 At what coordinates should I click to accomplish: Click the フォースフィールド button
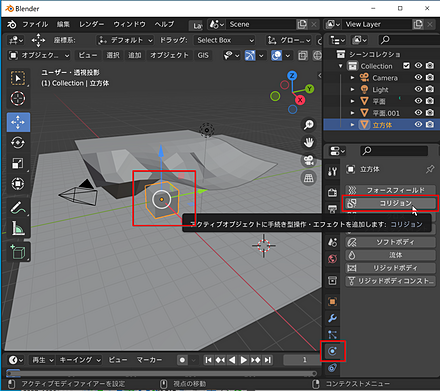click(390, 190)
